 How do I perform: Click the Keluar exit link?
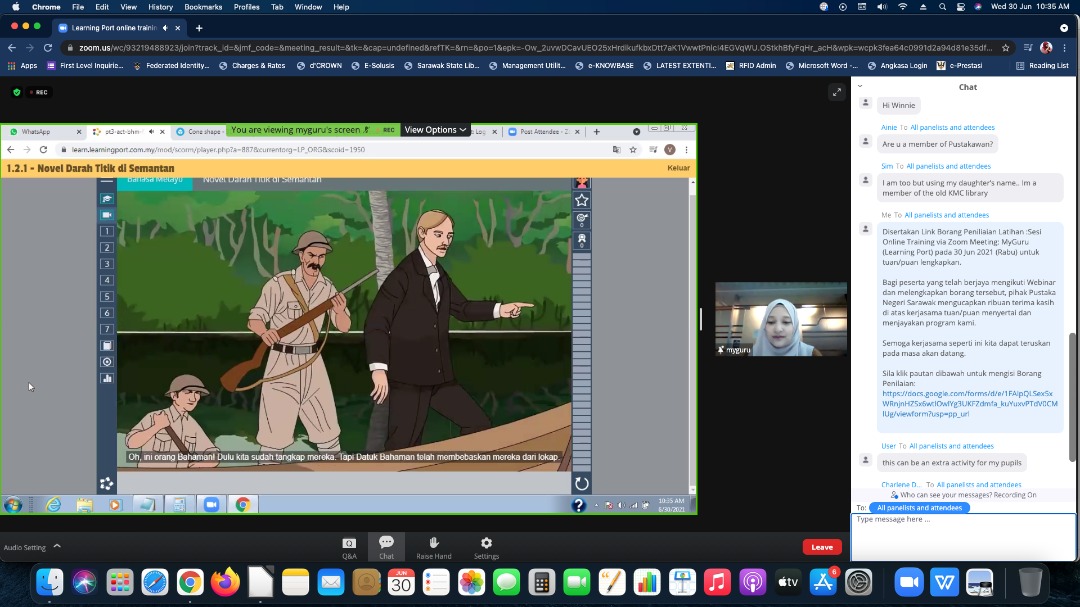(x=678, y=167)
